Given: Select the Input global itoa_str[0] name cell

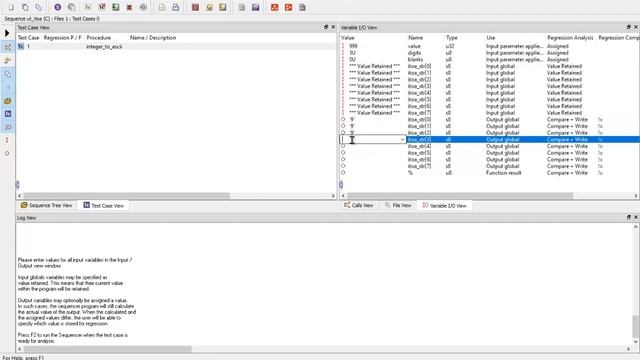Looking at the screenshot, I should tap(419, 66).
